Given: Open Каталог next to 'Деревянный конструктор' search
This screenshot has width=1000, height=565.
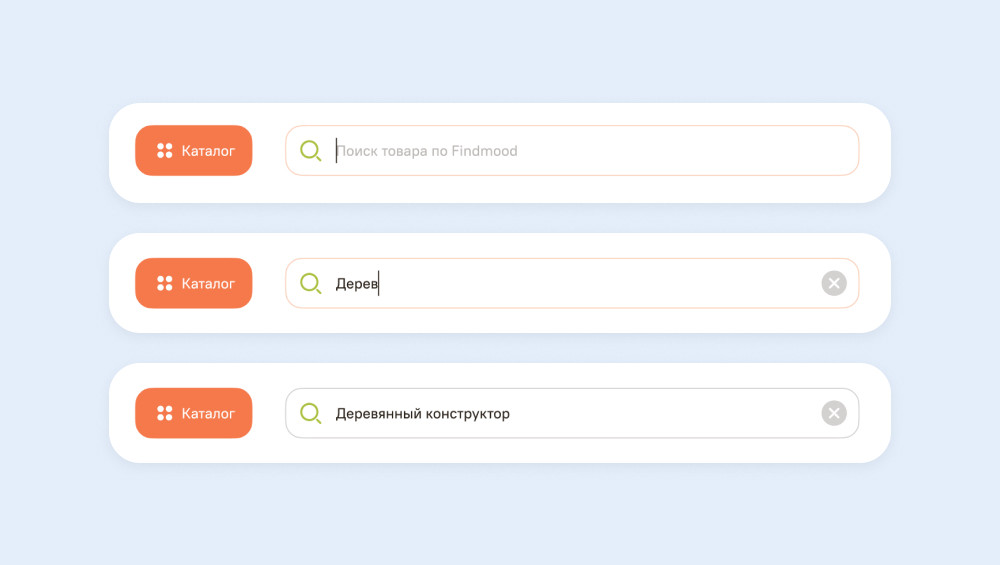Looking at the screenshot, I should (x=194, y=413).
